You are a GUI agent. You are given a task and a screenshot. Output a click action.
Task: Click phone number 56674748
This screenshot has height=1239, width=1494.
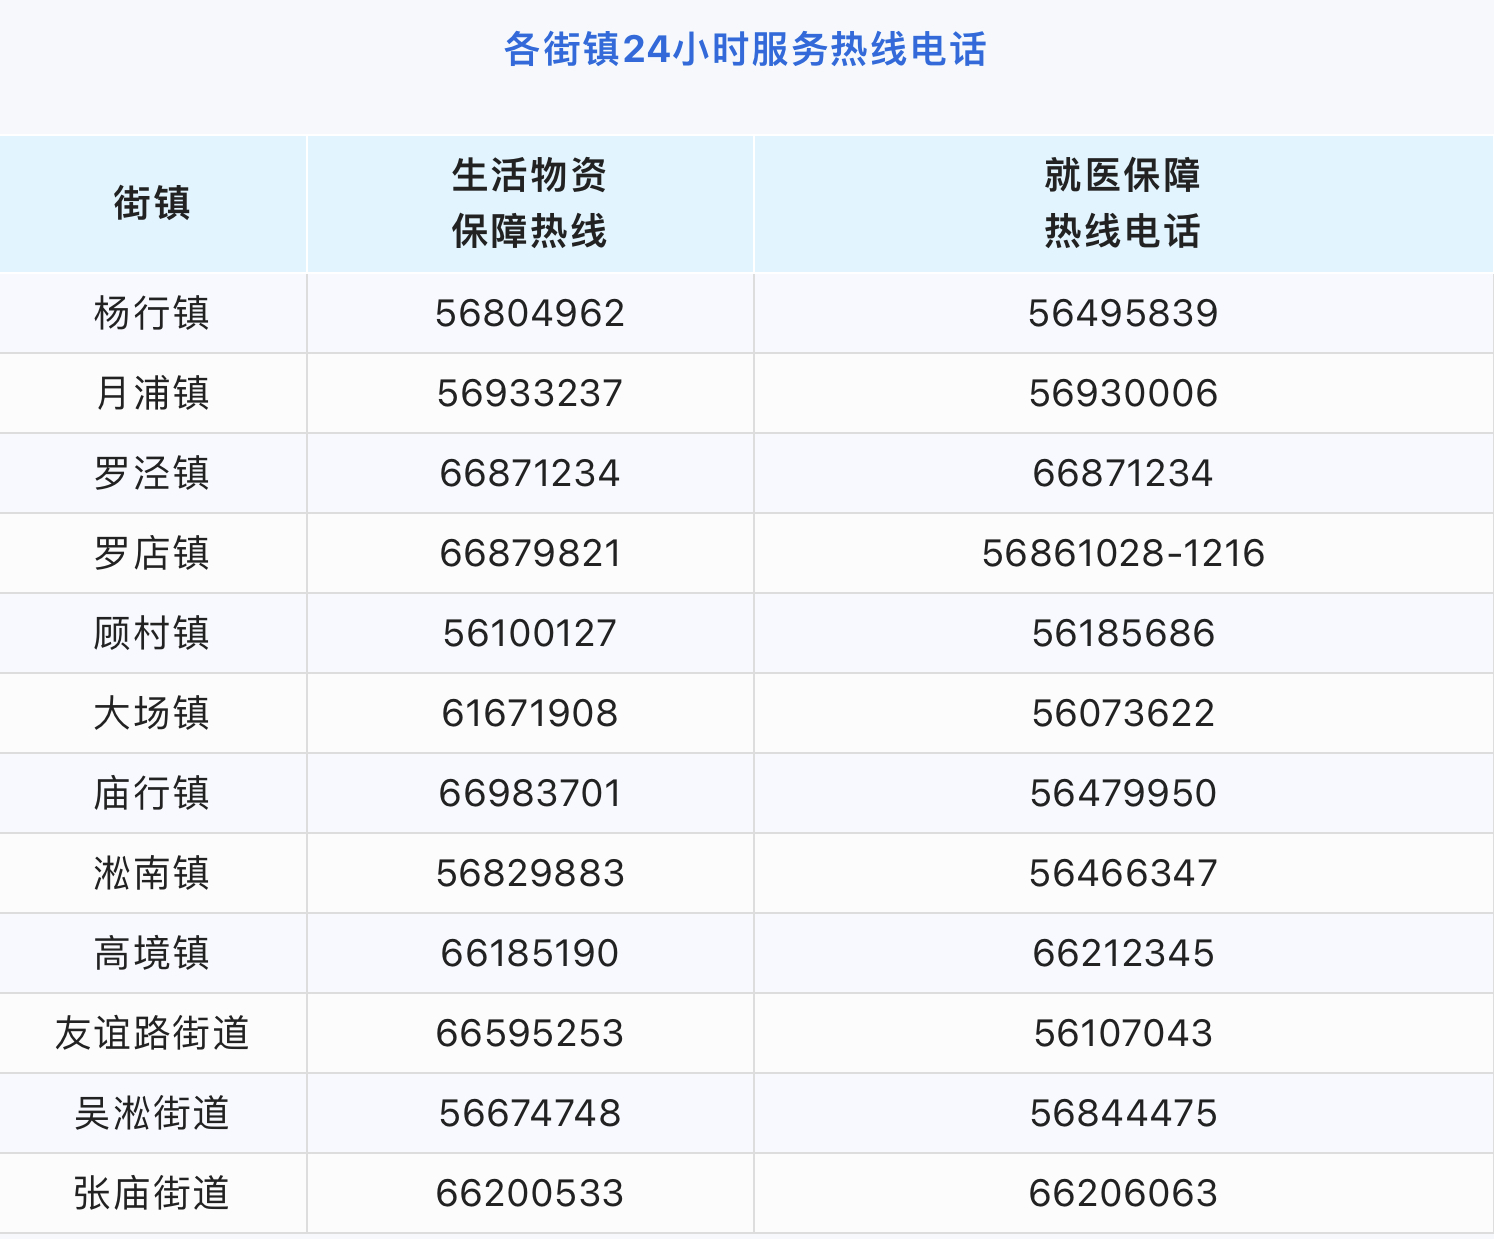(x=530, y=1113)
